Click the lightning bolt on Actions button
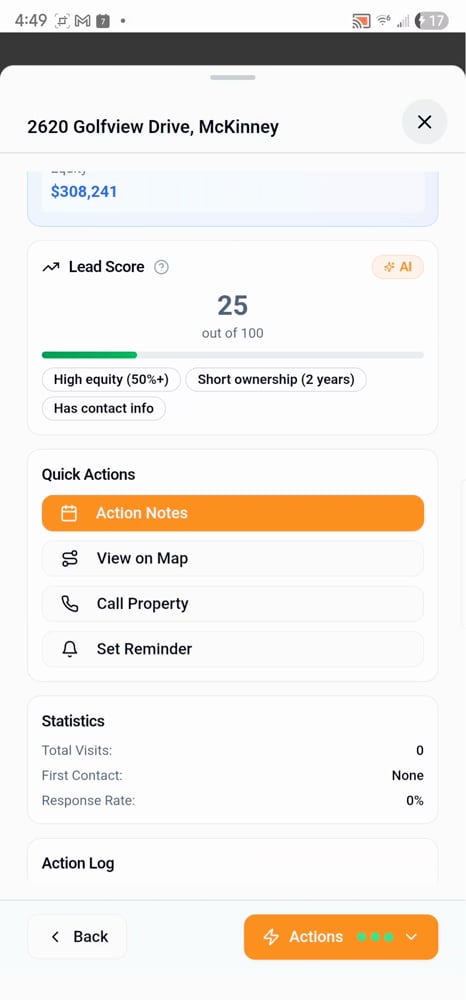 (272, 937)
